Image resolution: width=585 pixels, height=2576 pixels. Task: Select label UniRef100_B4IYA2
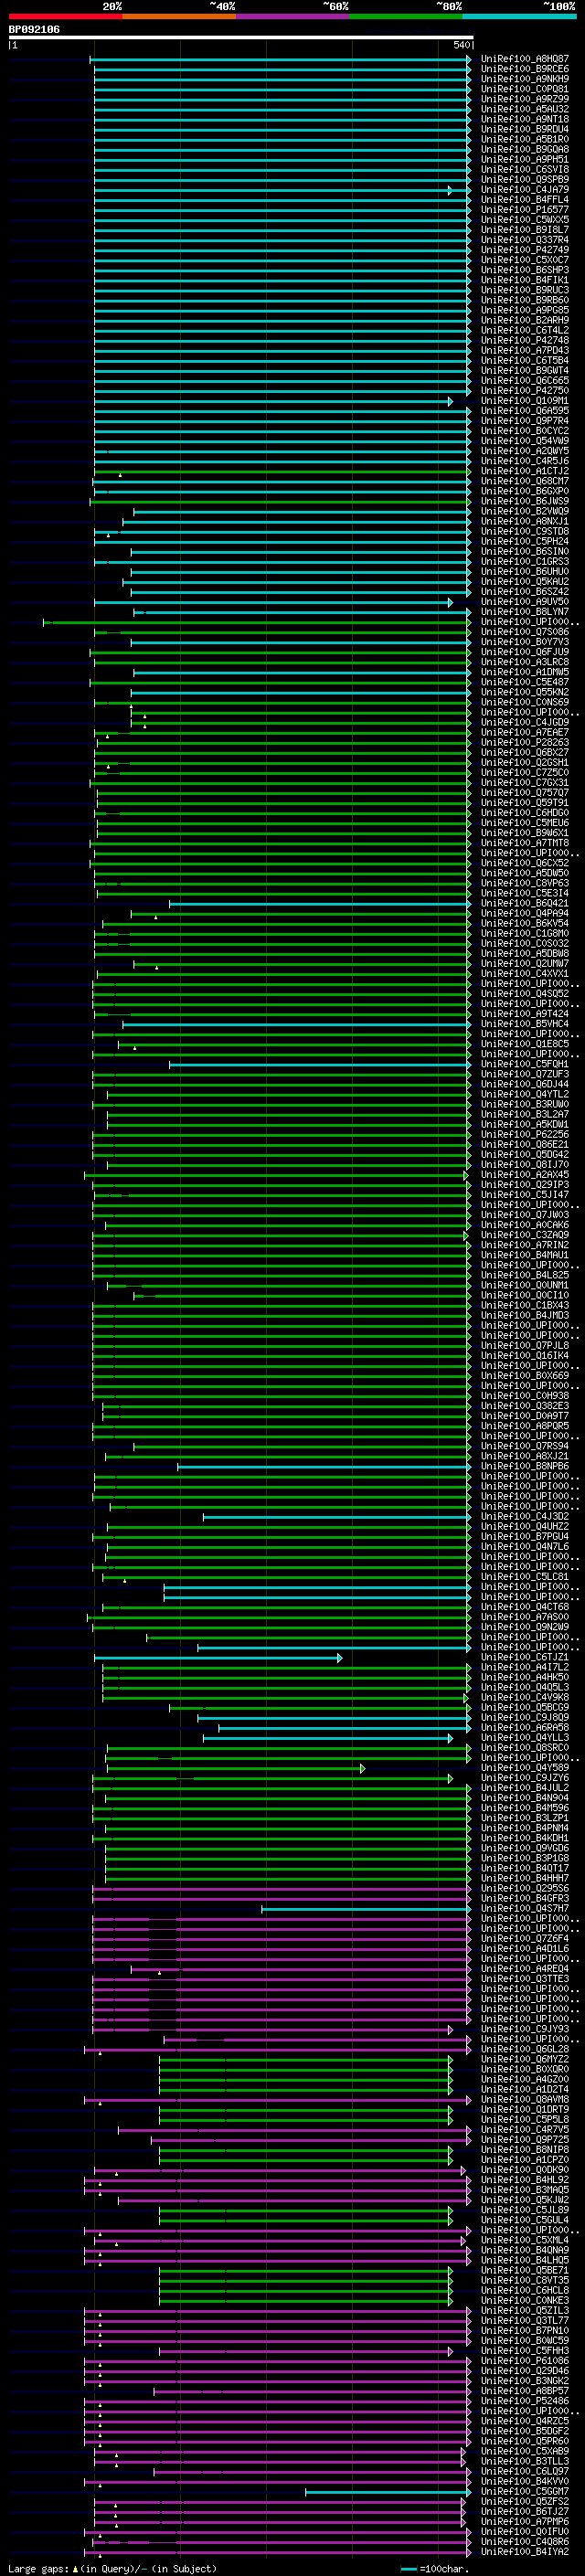click(x=525, y=2551)
